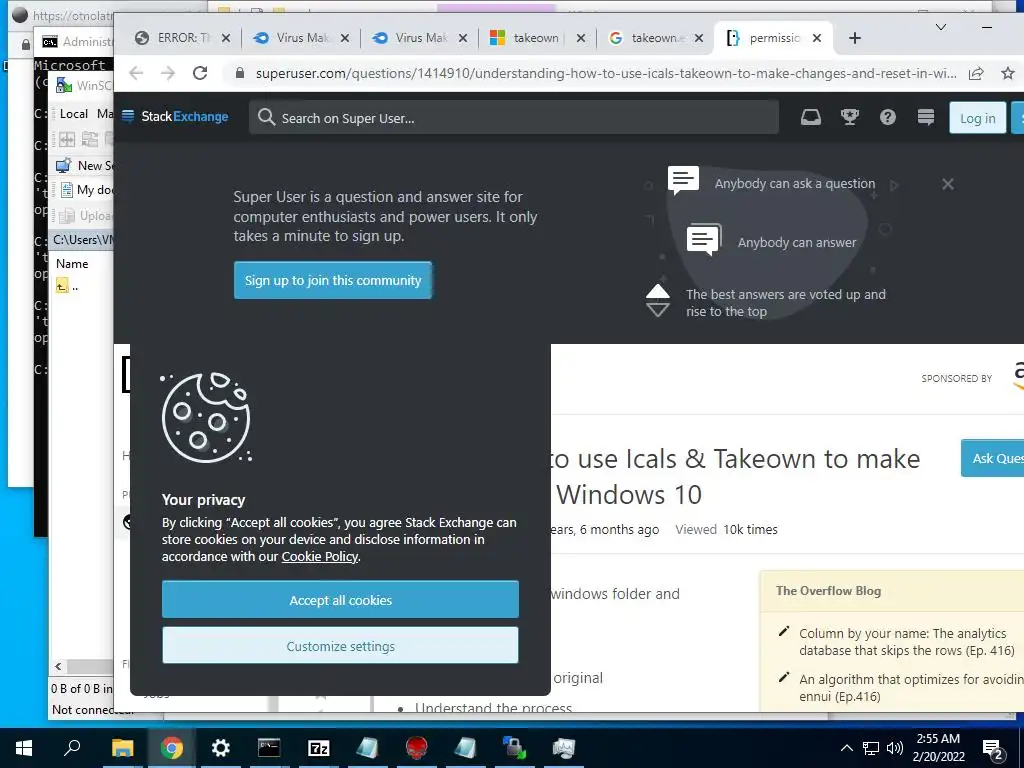Open the analytics database blog post link
This screenshot has width=1024, height=768.
906,642
